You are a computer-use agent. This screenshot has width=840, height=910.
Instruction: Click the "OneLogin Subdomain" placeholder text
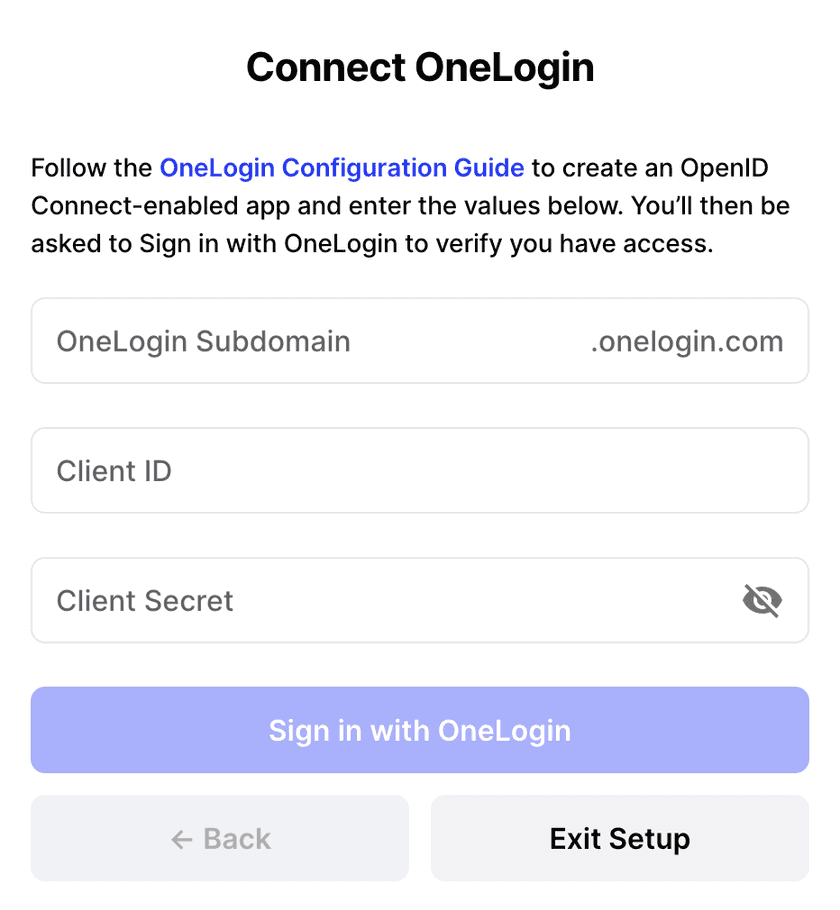(x=203, y=341)
